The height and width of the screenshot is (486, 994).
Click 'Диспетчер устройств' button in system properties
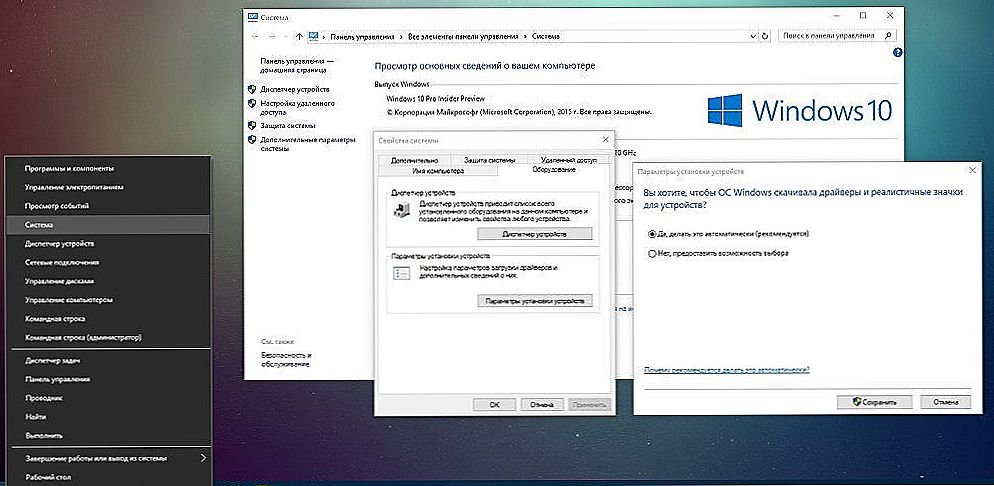(x=534, y=234)
